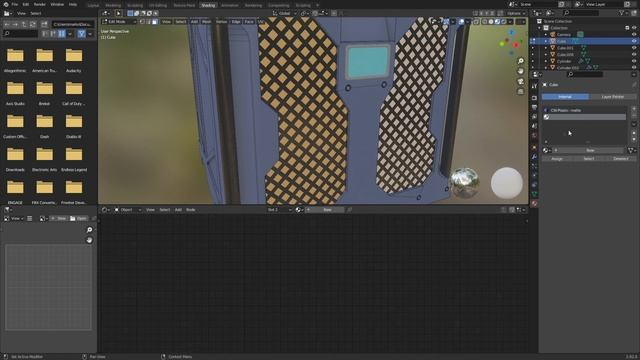Expand the Cylinder item in outliner
Screen dimensions: 640x360
pos(546,61)
